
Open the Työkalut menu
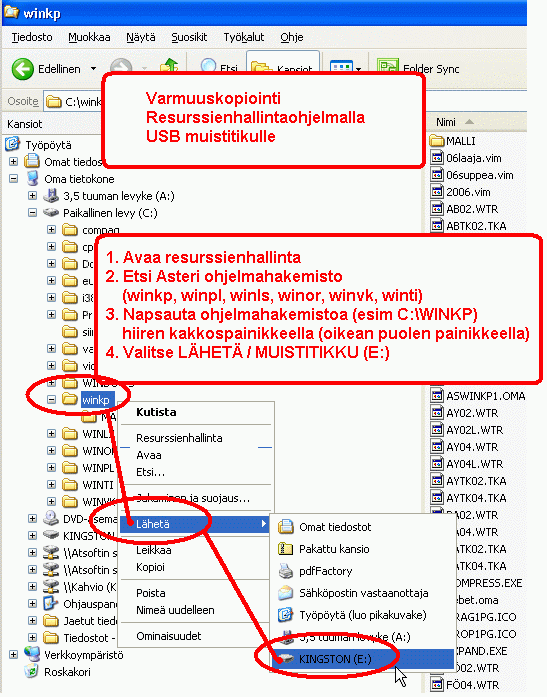244,37
